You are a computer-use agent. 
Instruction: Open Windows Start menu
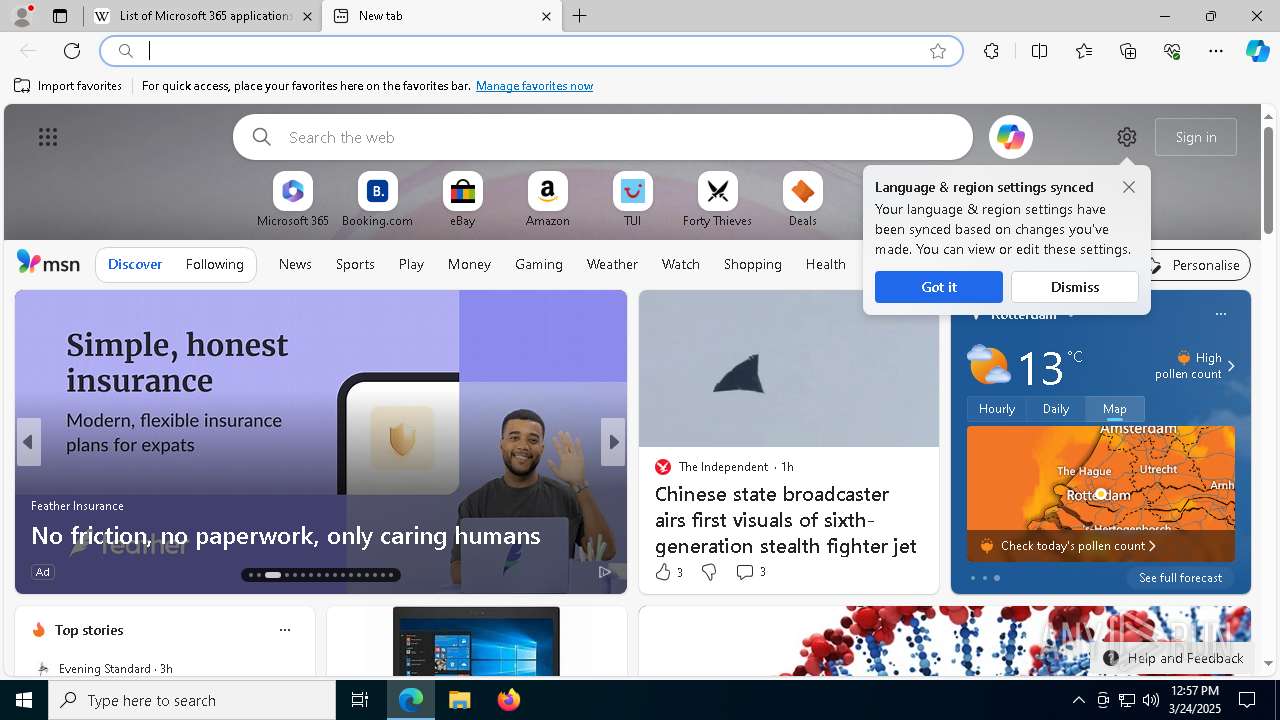click(x=24, y=700)
